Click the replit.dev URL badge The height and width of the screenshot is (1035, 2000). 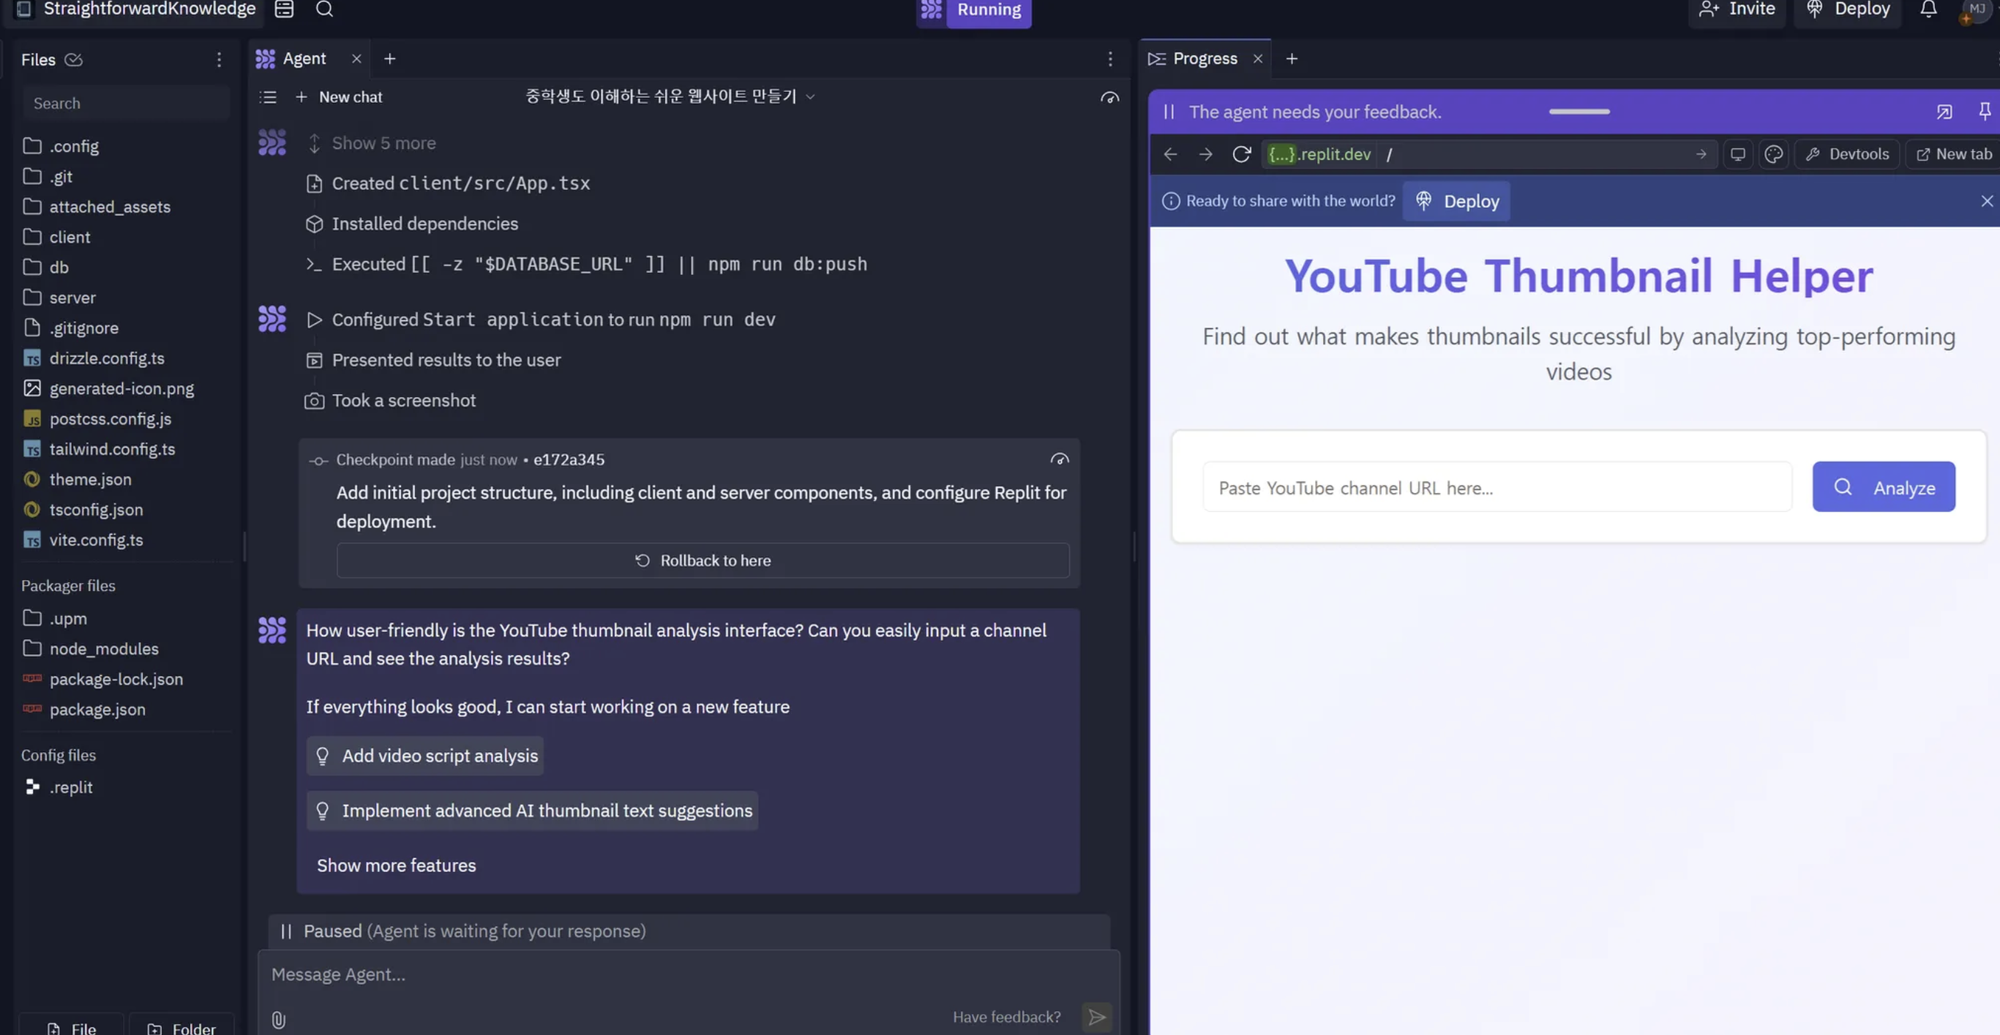coord(1320,154)
